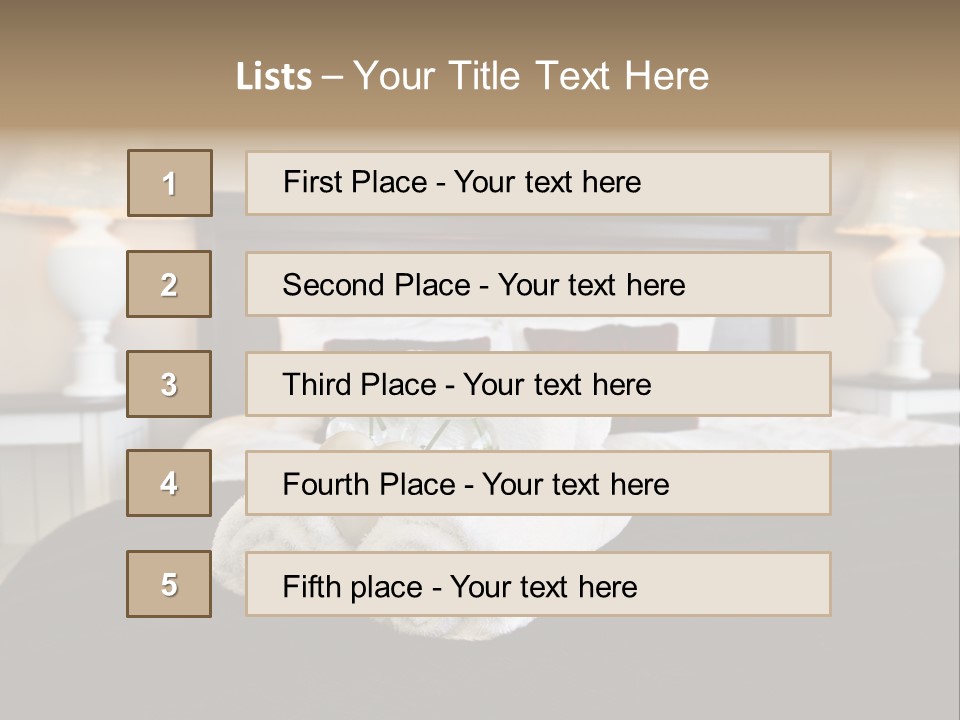Screen dimensions: 960x720
Task: Select the number 3 box
Action: point(169,384)
